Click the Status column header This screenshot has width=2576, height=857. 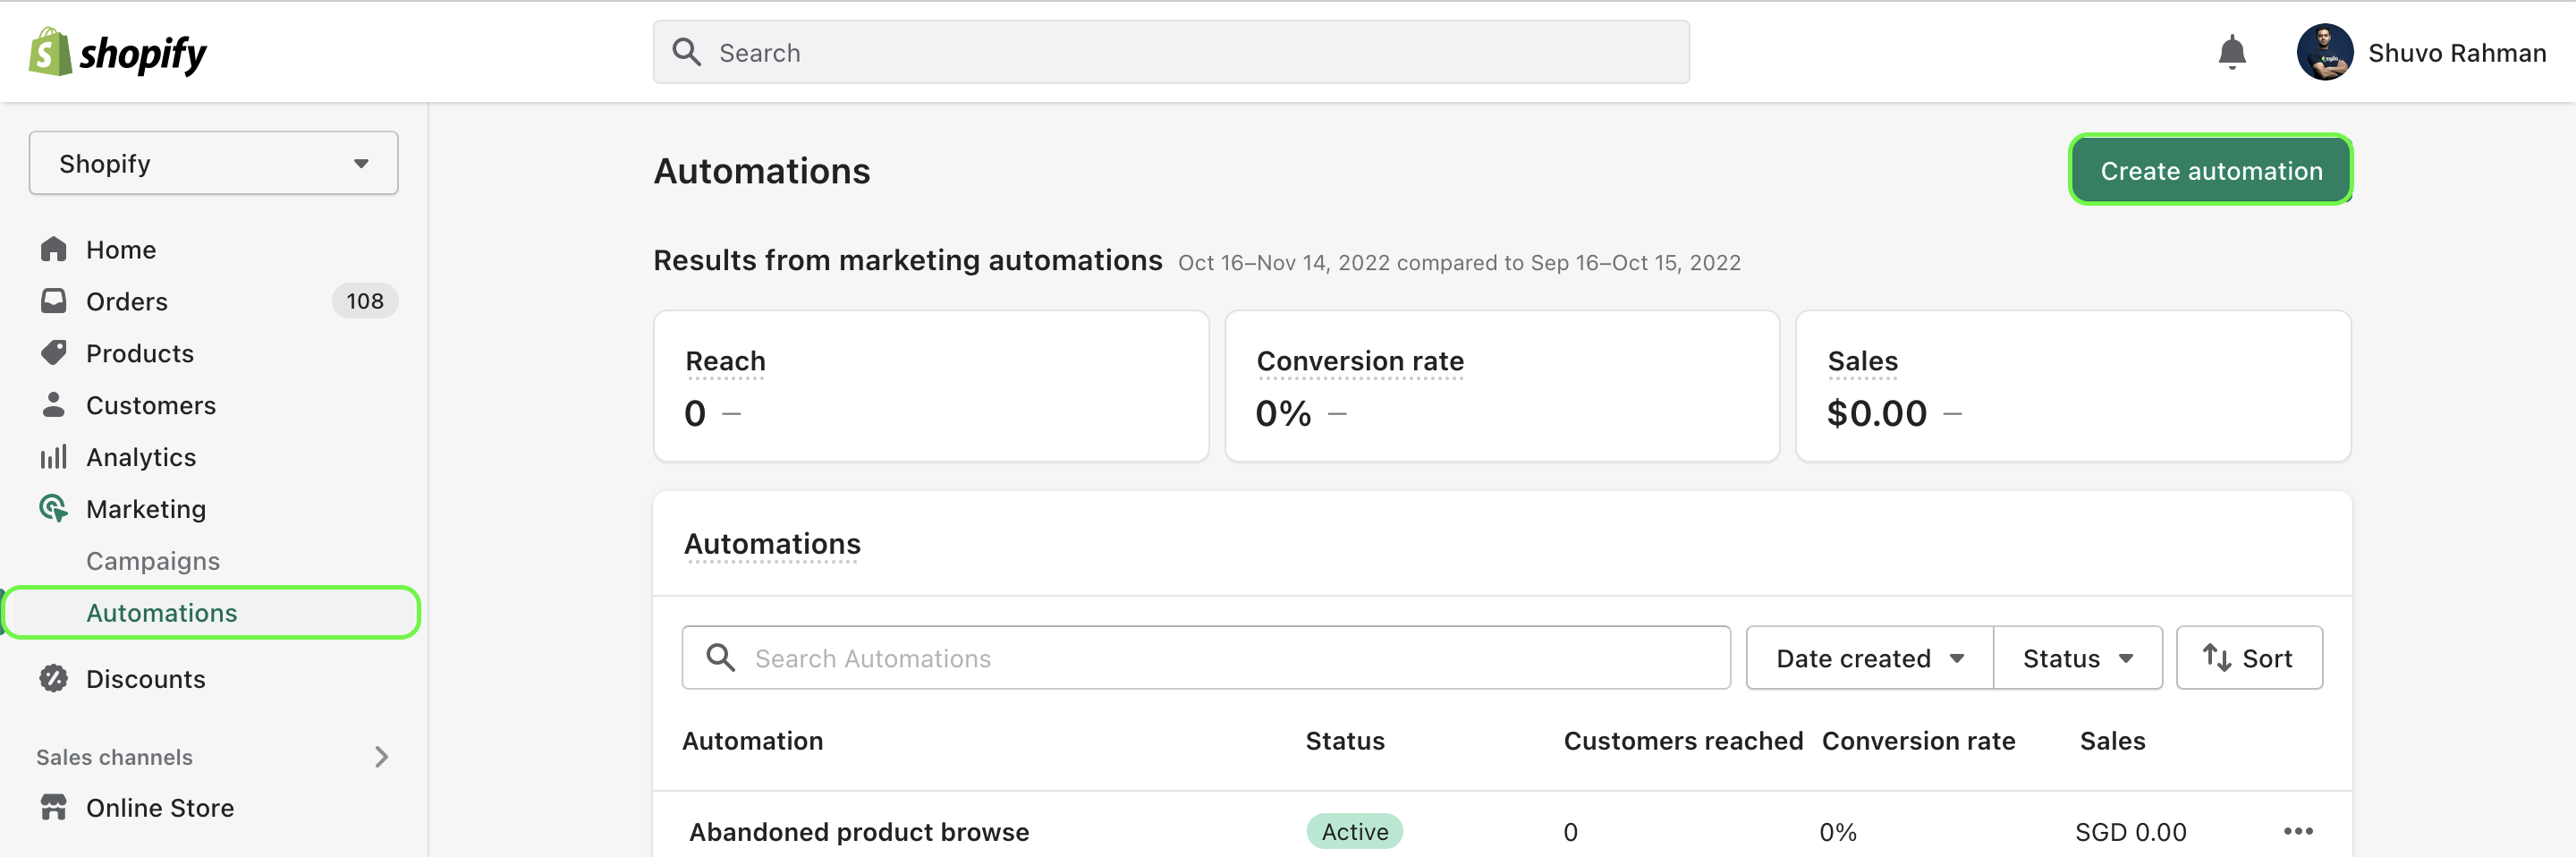click(x=1345, y=740)
